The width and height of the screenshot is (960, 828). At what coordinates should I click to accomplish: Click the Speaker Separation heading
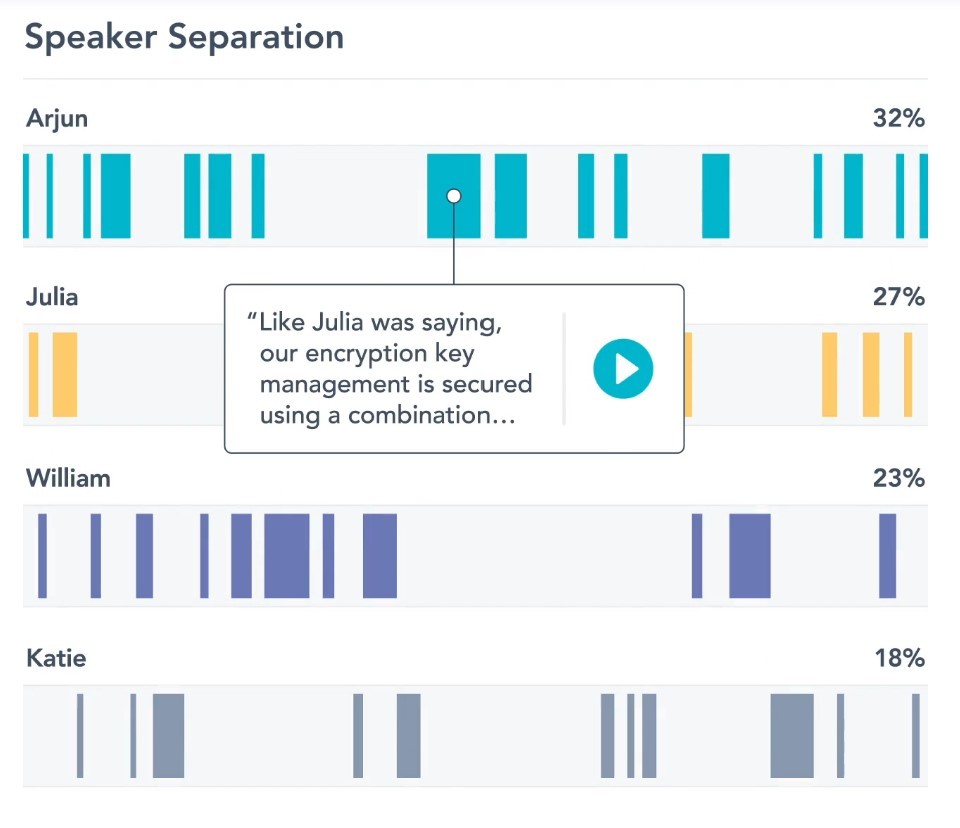(184, 38)
